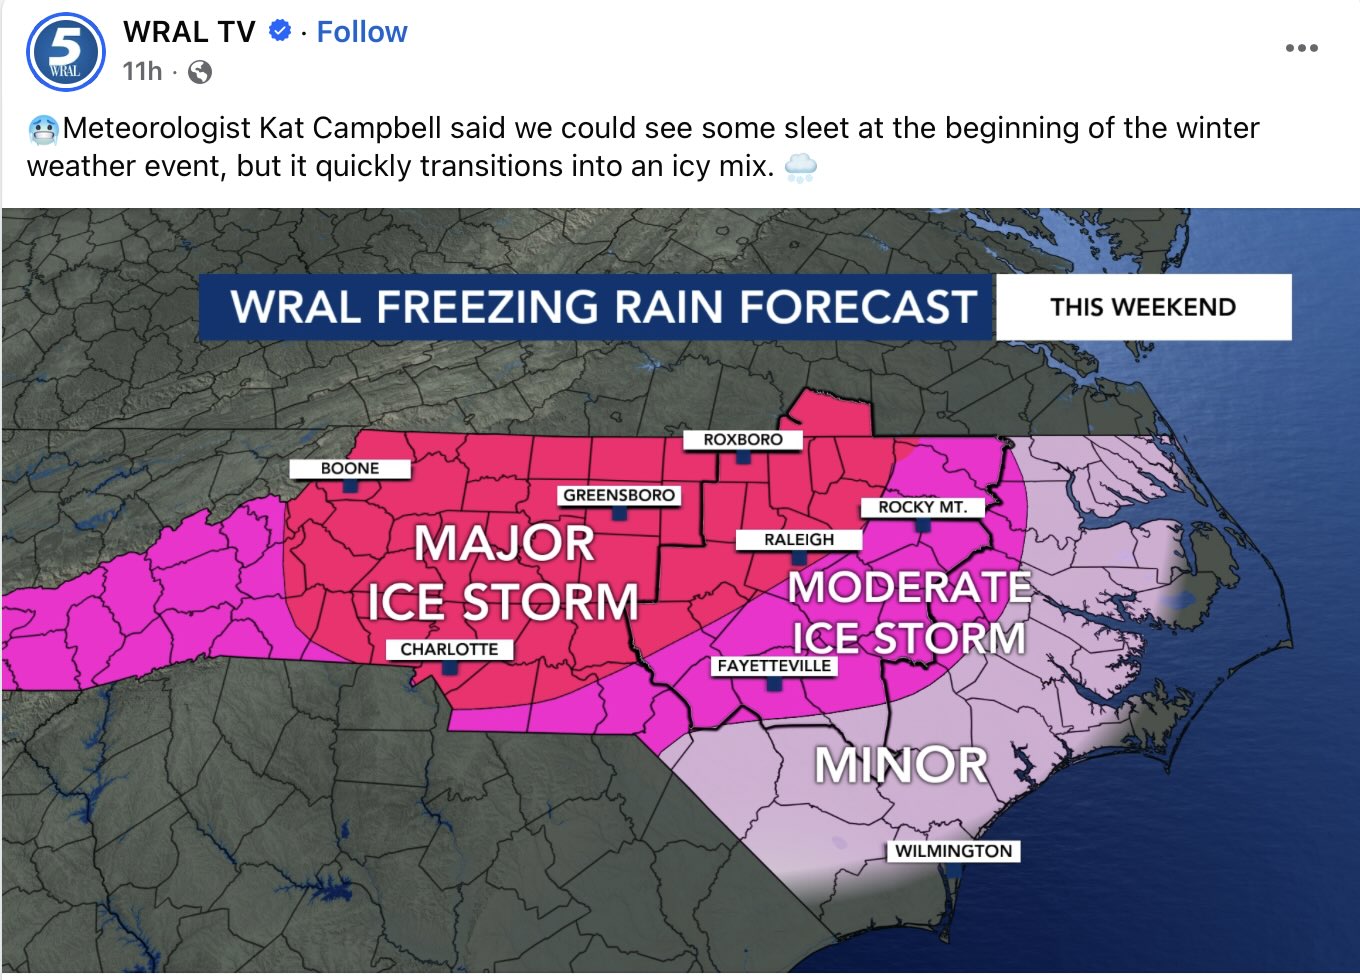Viewport: 1360px width, 980px height.
Task: Click the 11h post timestamp
Action: pos(141,72)
